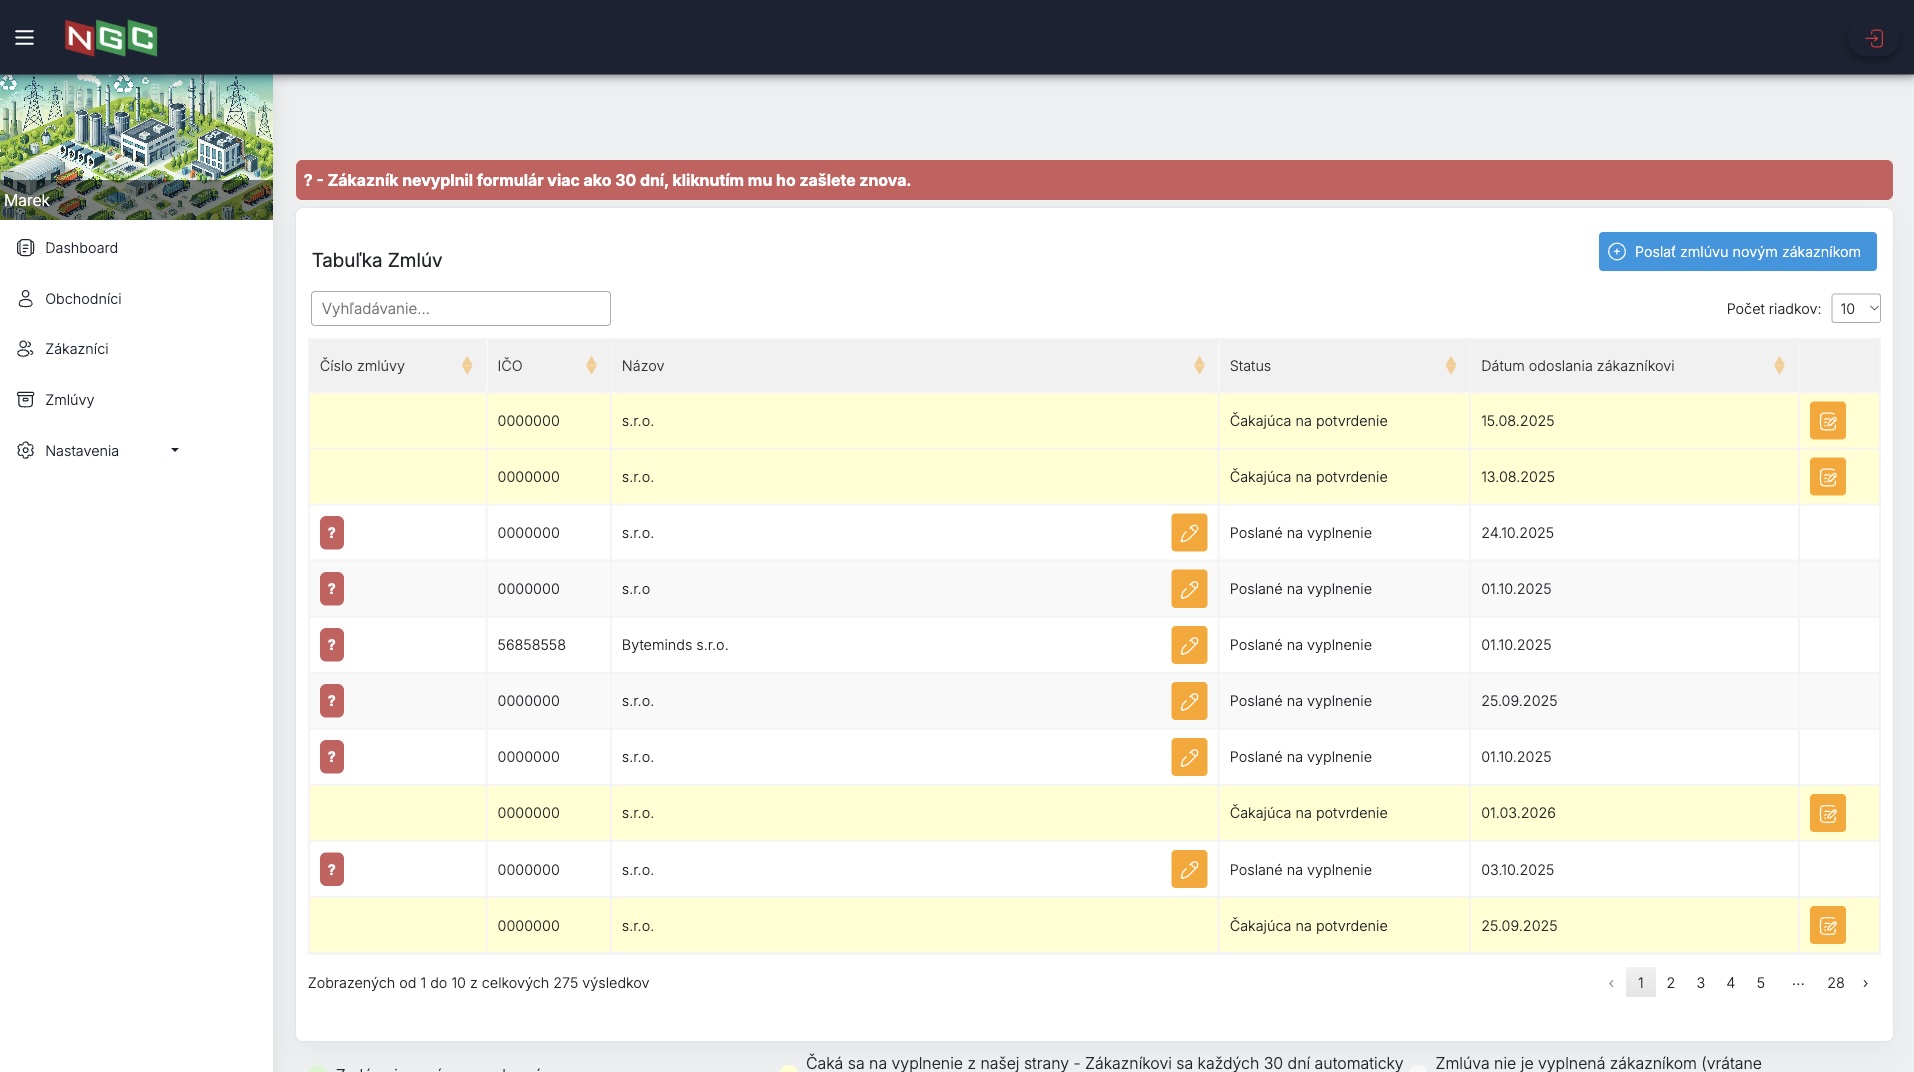Click pencil icon in 03.10.2025 row

(1189, 870)
